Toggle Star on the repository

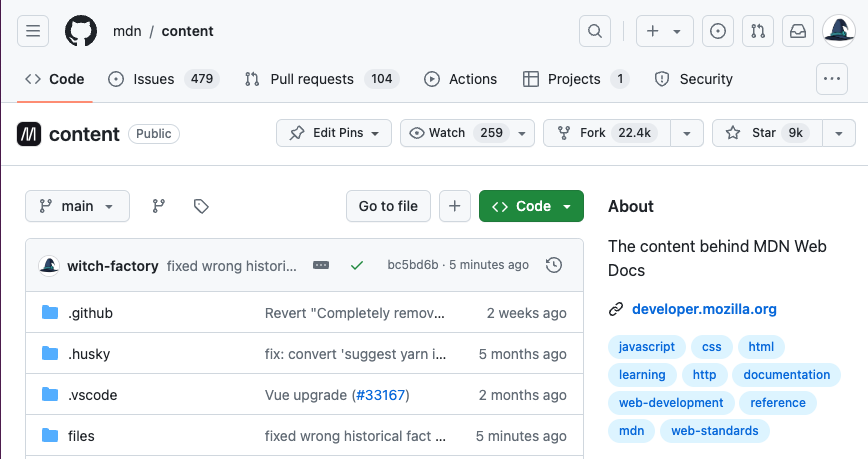tap(766, 133)
